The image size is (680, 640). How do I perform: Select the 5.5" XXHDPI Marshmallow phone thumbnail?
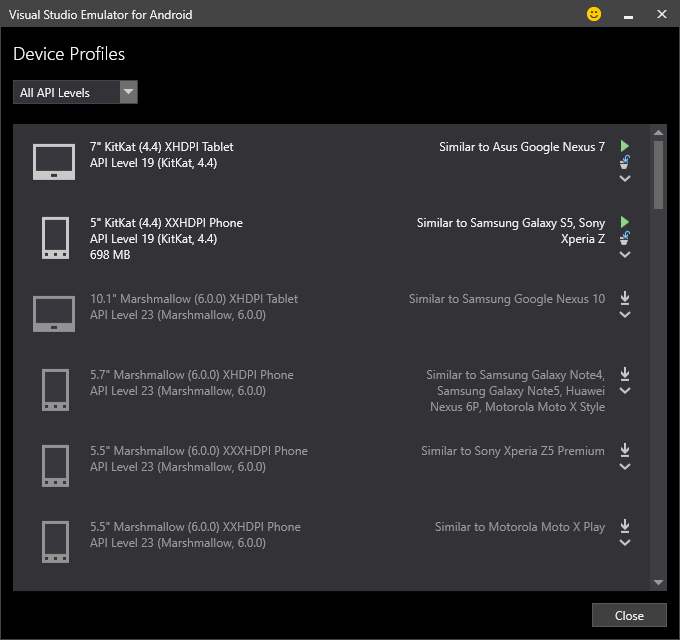54,542
